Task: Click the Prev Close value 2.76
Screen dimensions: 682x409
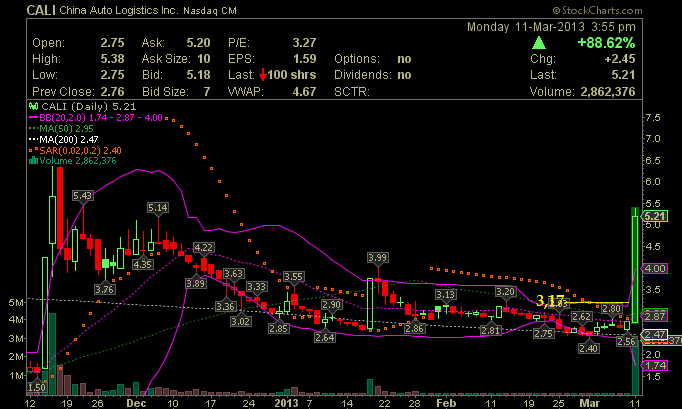Action: click(112, 92)
